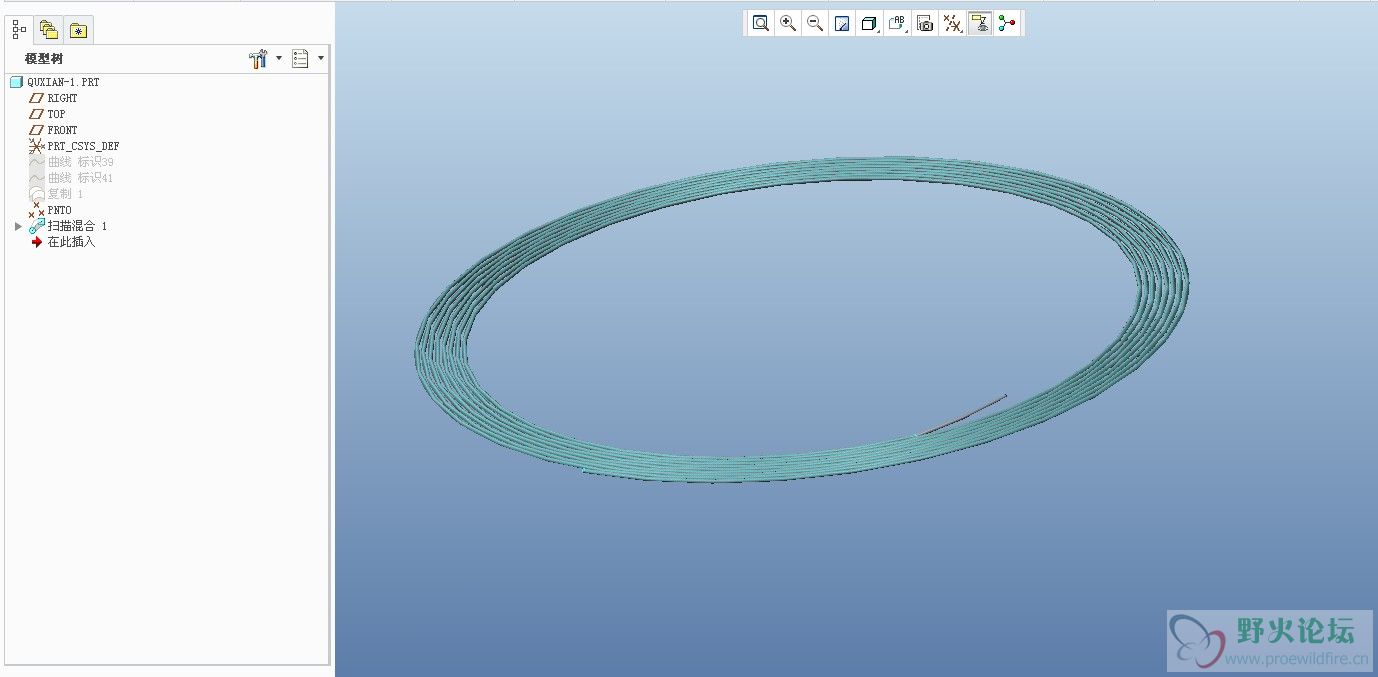
Task: Refit the model to the window
Action: tap(761, 23)
